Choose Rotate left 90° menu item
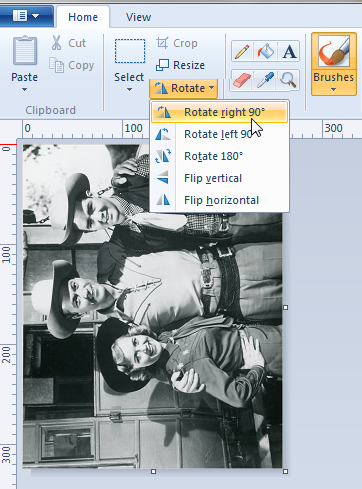The height and width of the screenshot is (489, 362). (219, 134)
